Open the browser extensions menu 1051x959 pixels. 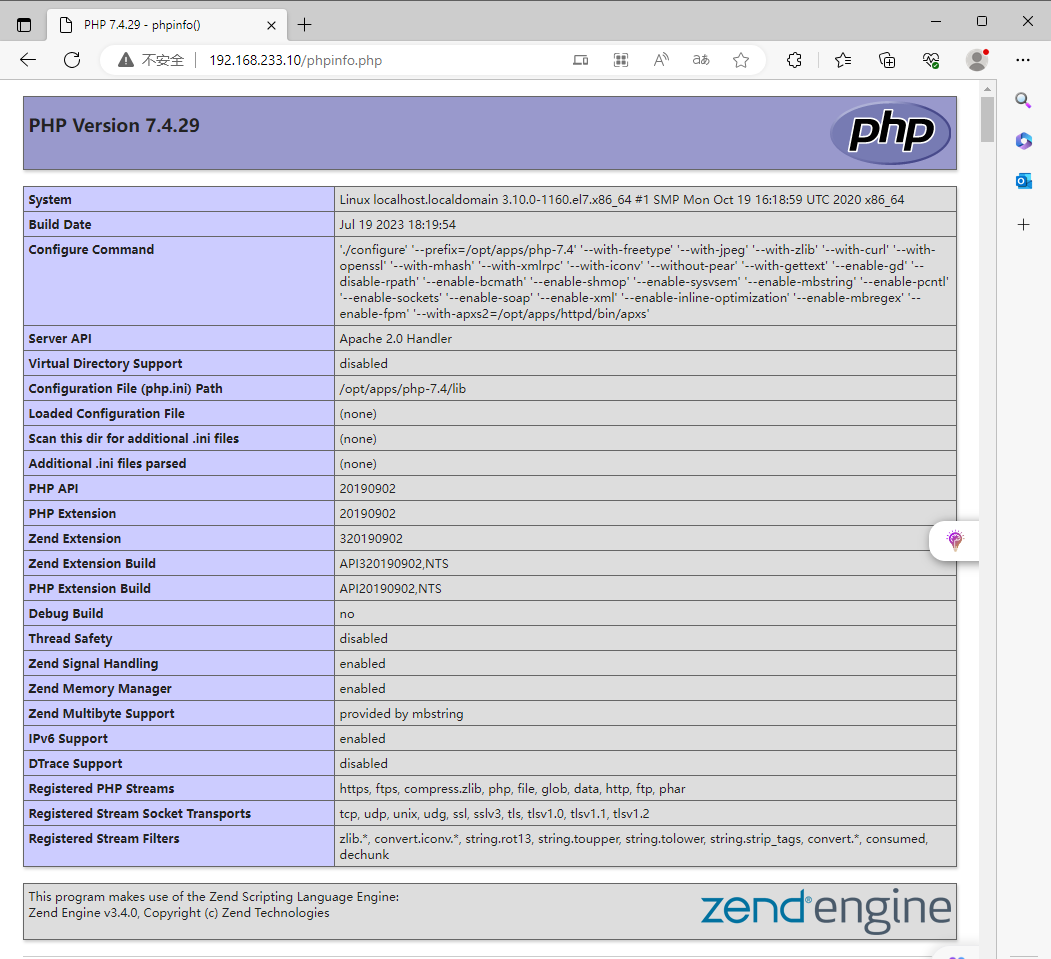tap(794, 60)
